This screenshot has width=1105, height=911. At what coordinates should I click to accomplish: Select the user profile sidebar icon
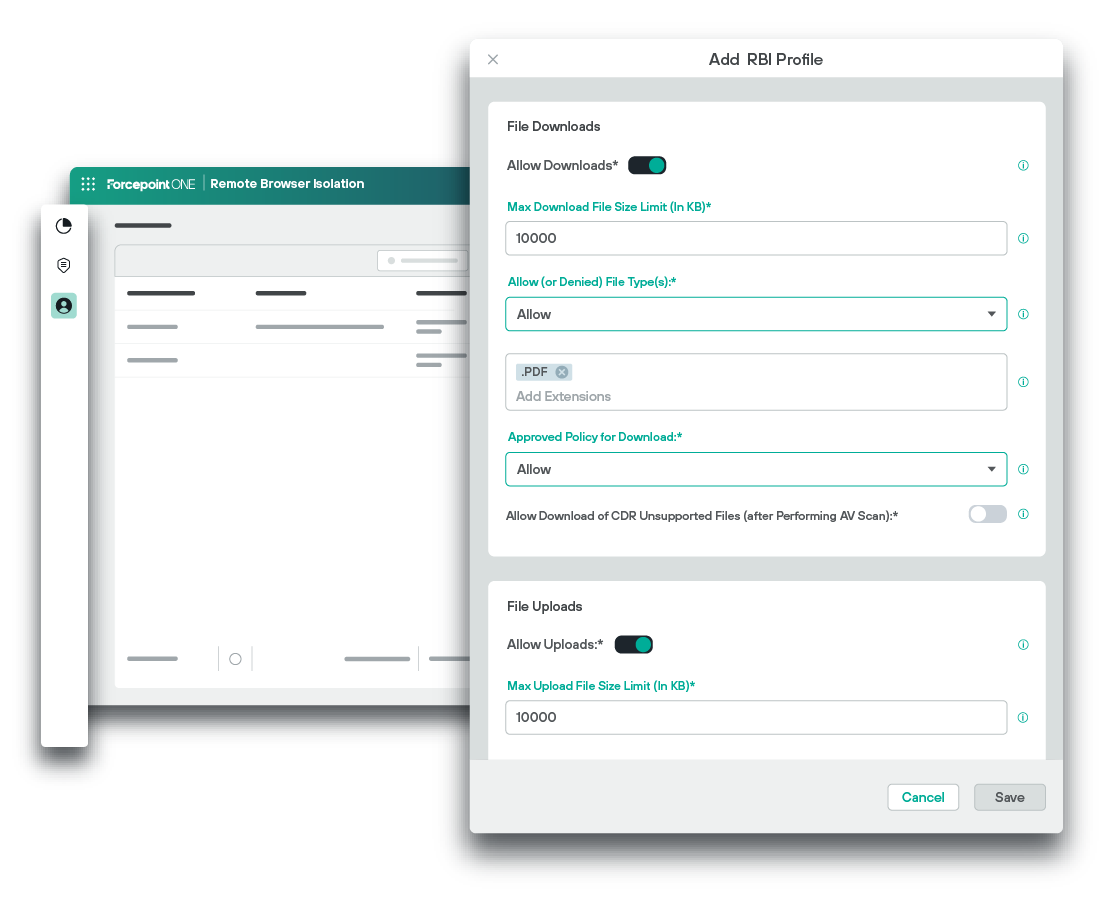[64, 306]
